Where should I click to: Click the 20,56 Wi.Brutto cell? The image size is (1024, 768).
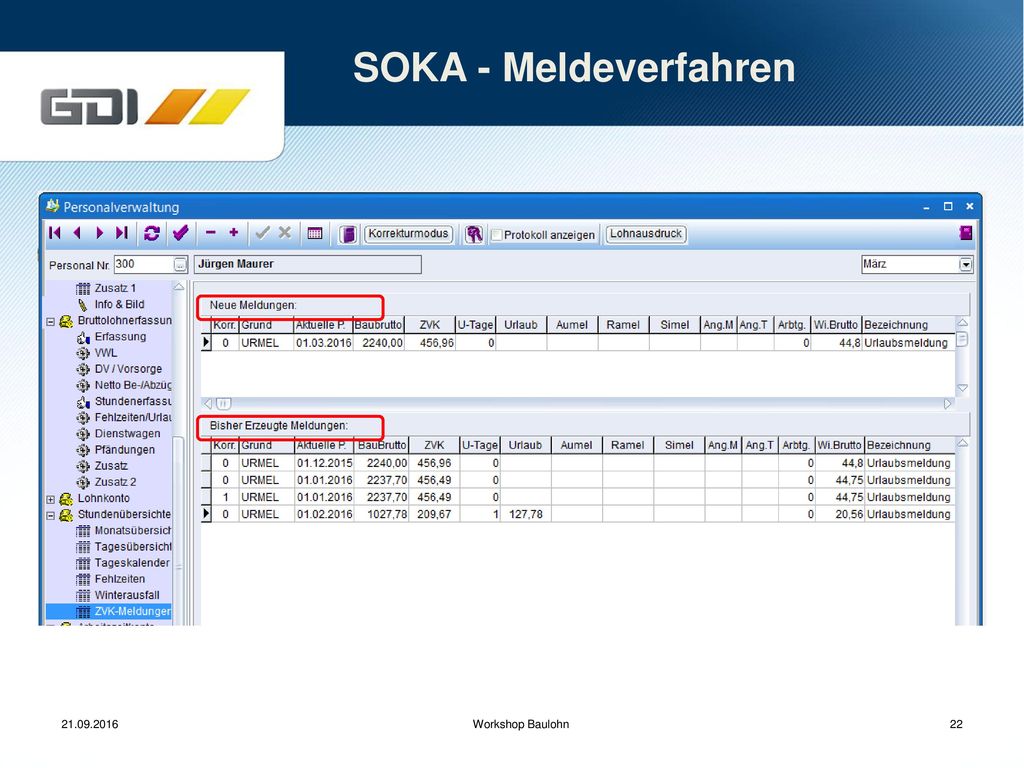pyautogui.click(x=839, y=514)
